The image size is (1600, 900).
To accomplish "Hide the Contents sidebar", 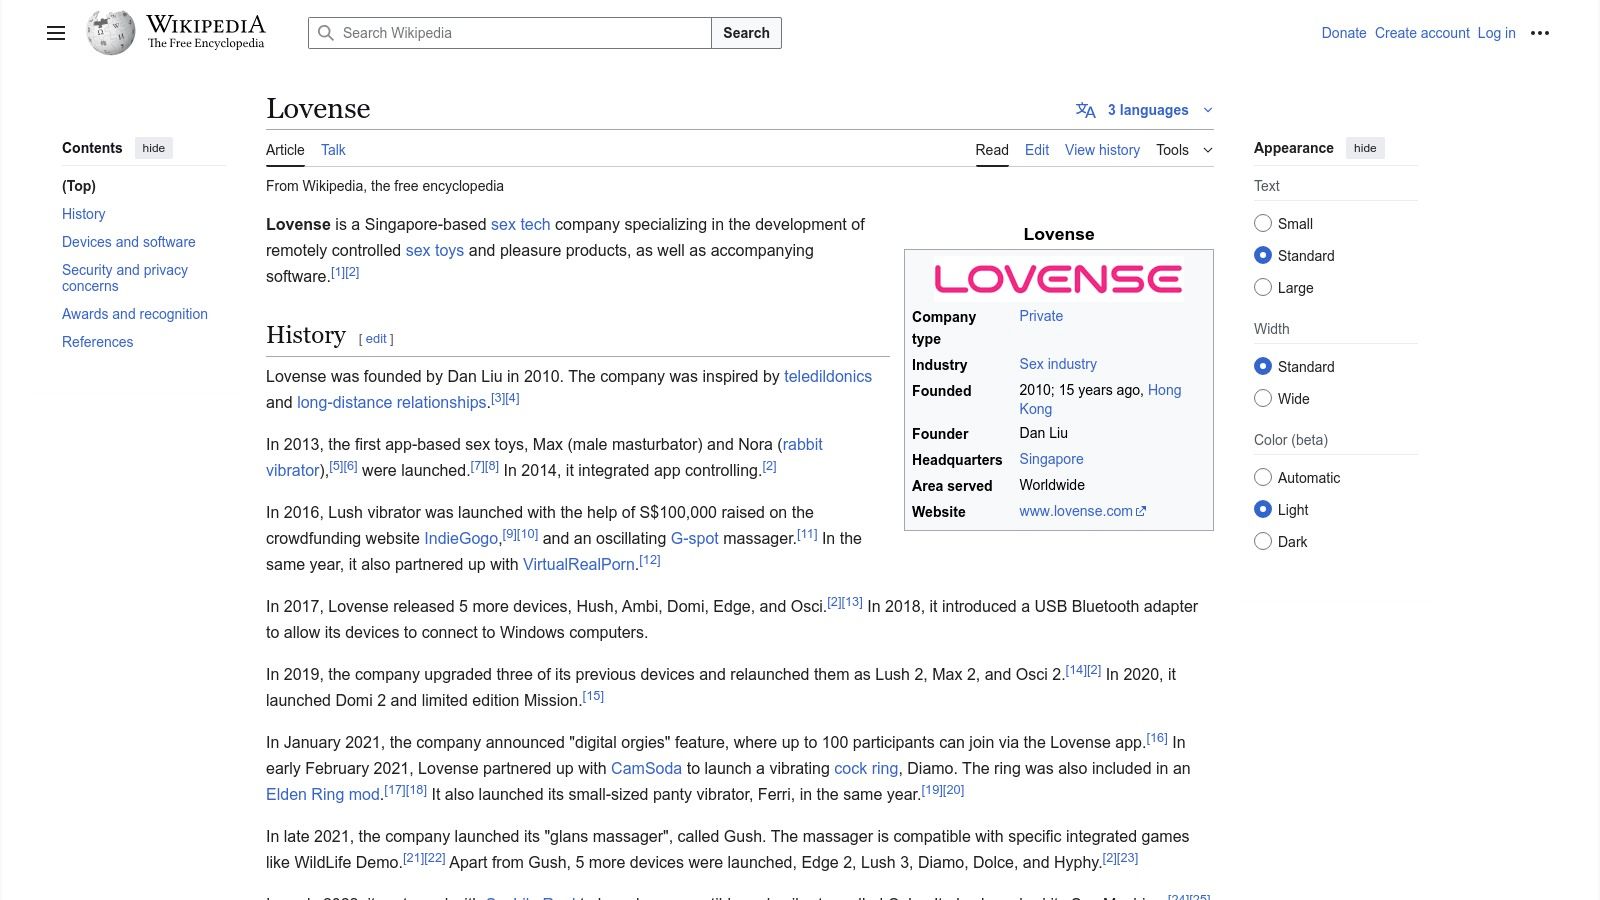I will [153, 148].
